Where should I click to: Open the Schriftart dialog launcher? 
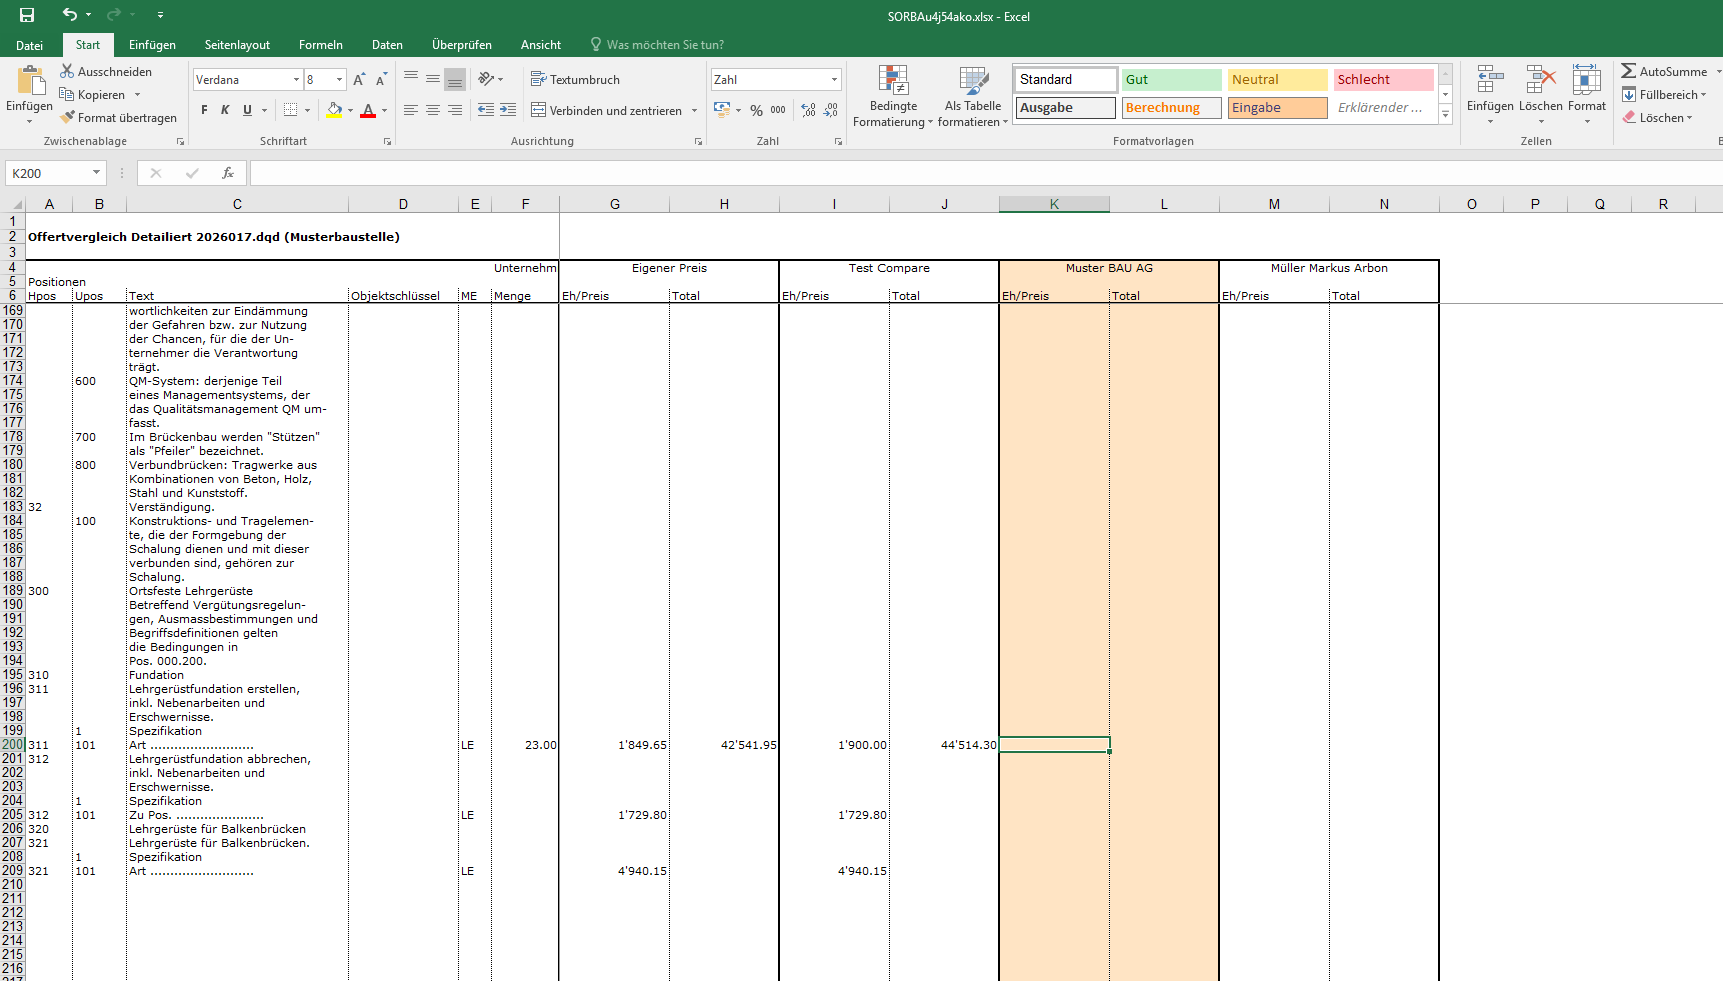coord(387,142)
